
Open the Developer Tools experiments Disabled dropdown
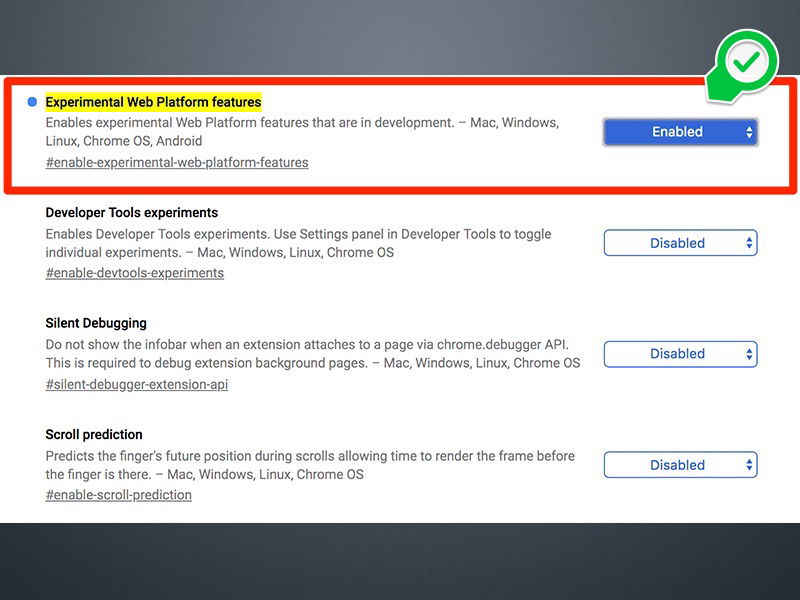pos(680,243)
